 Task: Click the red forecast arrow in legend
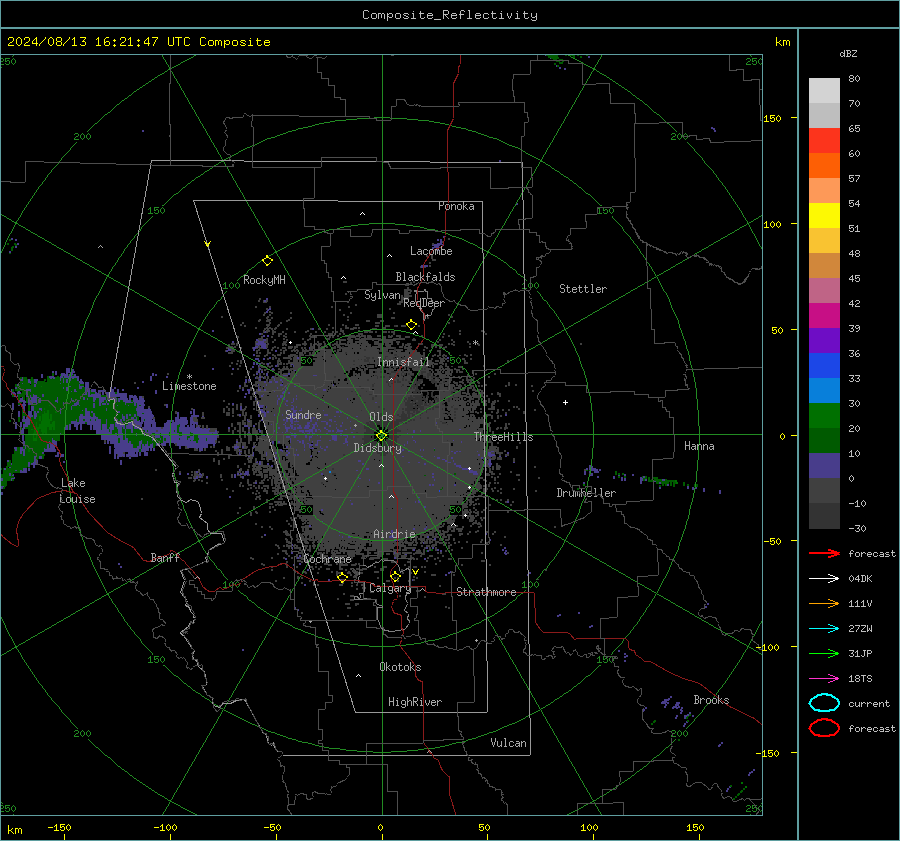(x=824, y=553)
